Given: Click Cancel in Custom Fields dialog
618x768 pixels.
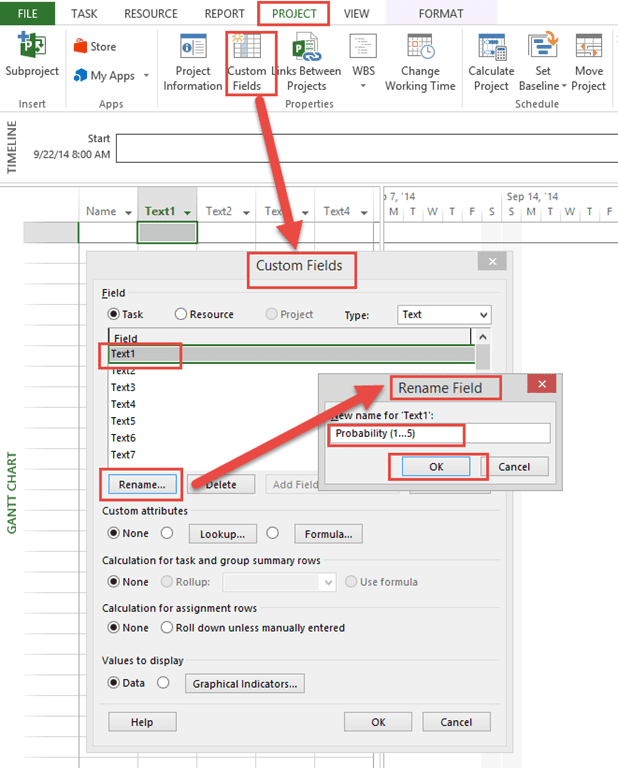Looking at the screenshot, I should 456,722.
